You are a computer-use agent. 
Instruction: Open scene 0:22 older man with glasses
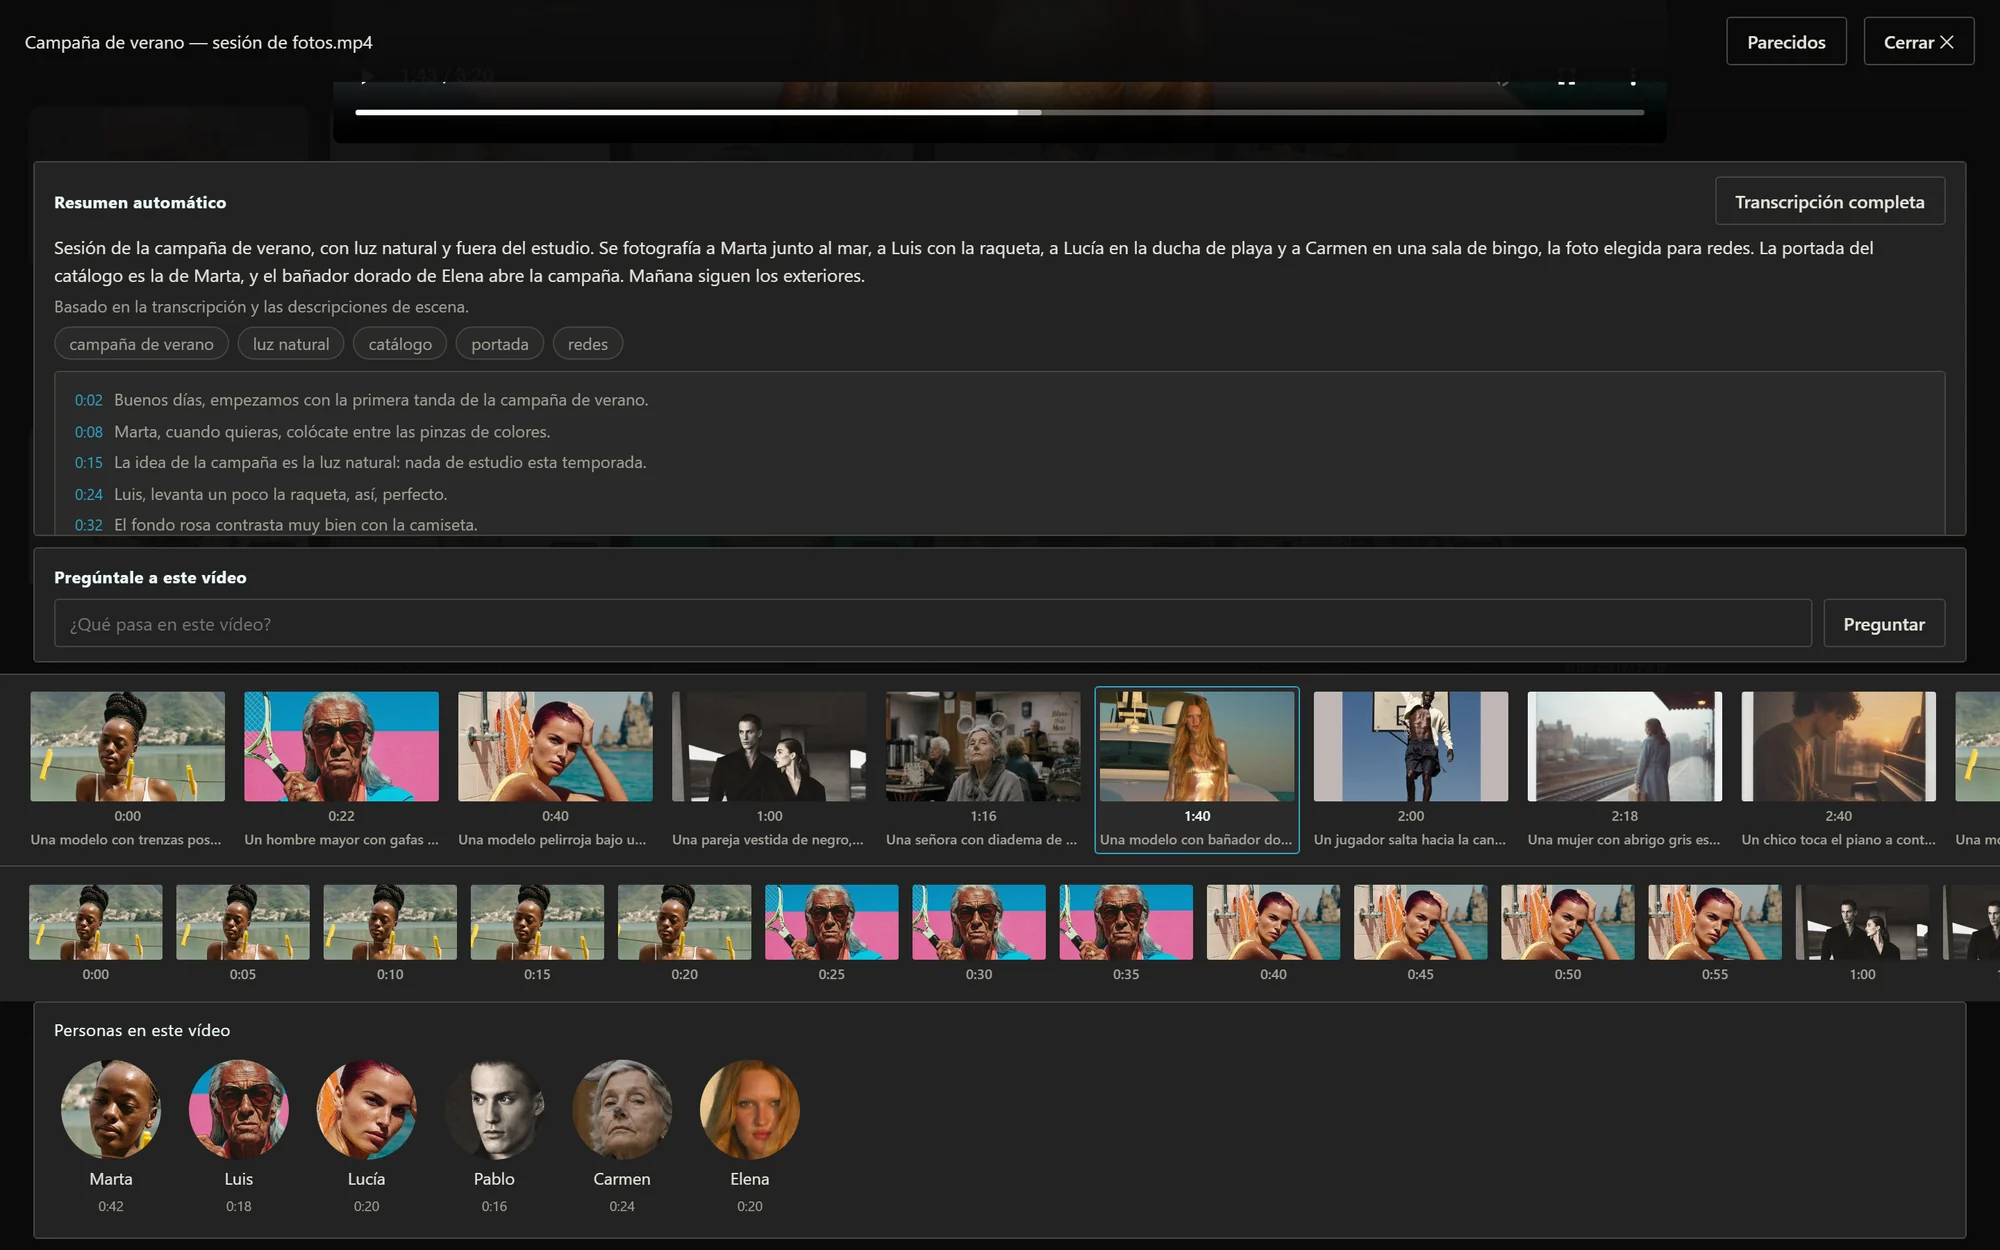click(341, 769)
